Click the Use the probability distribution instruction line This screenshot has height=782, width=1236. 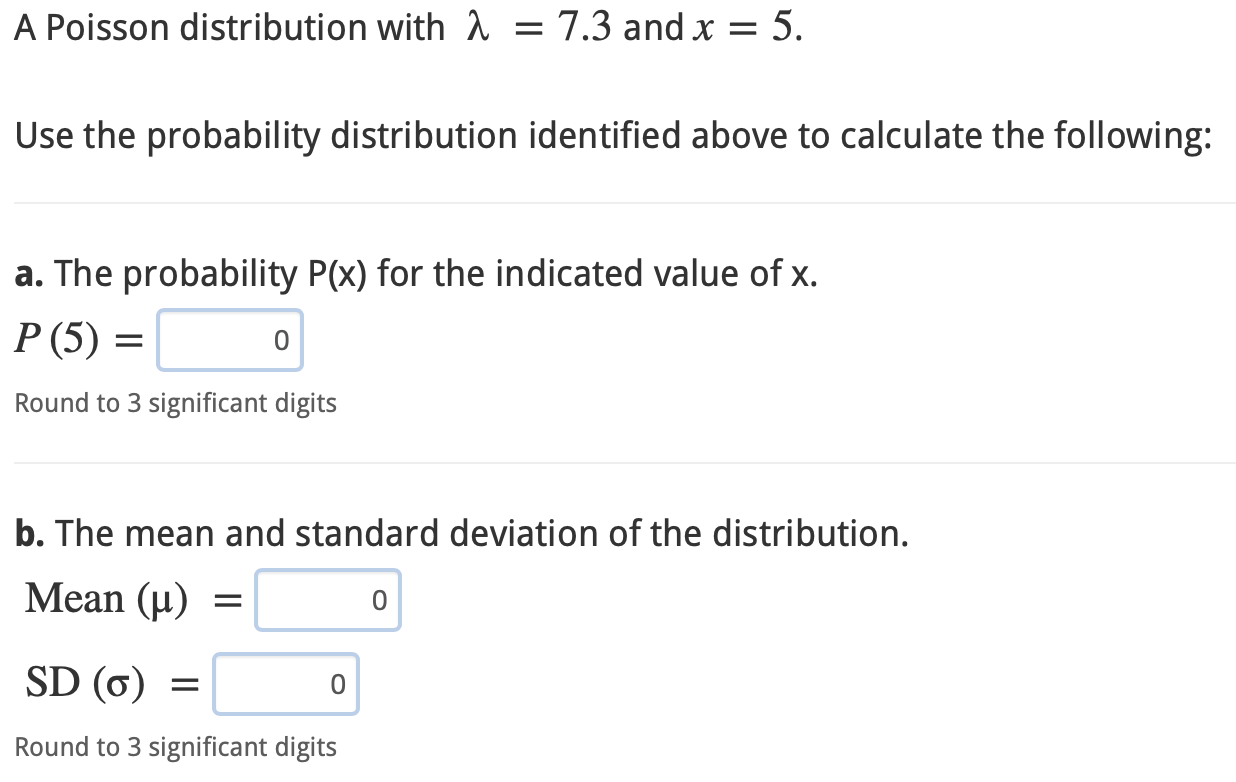[613, 135]
